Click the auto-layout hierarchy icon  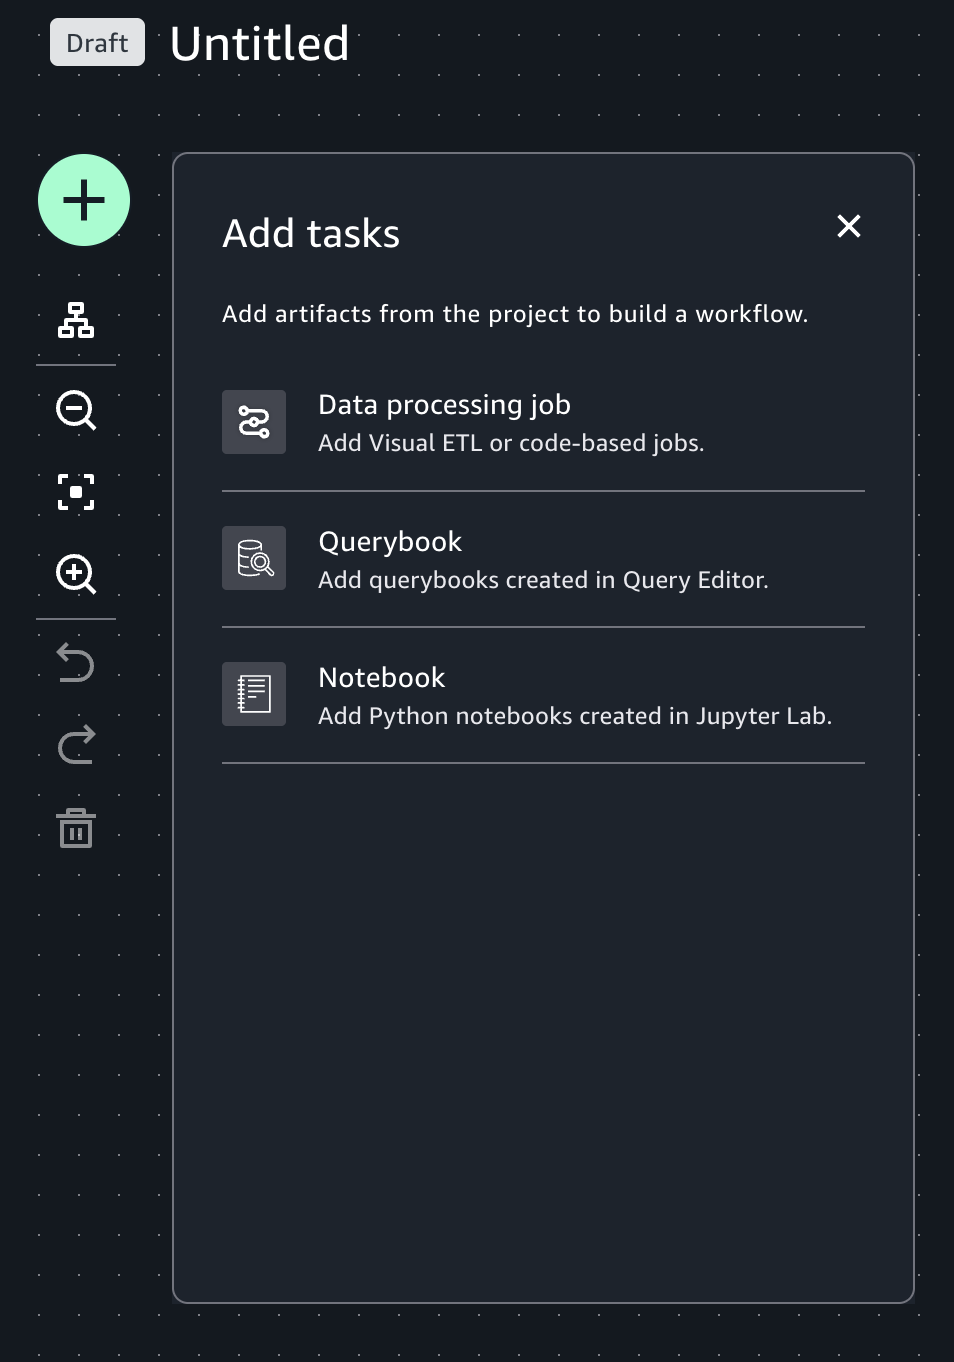[76, 320]
